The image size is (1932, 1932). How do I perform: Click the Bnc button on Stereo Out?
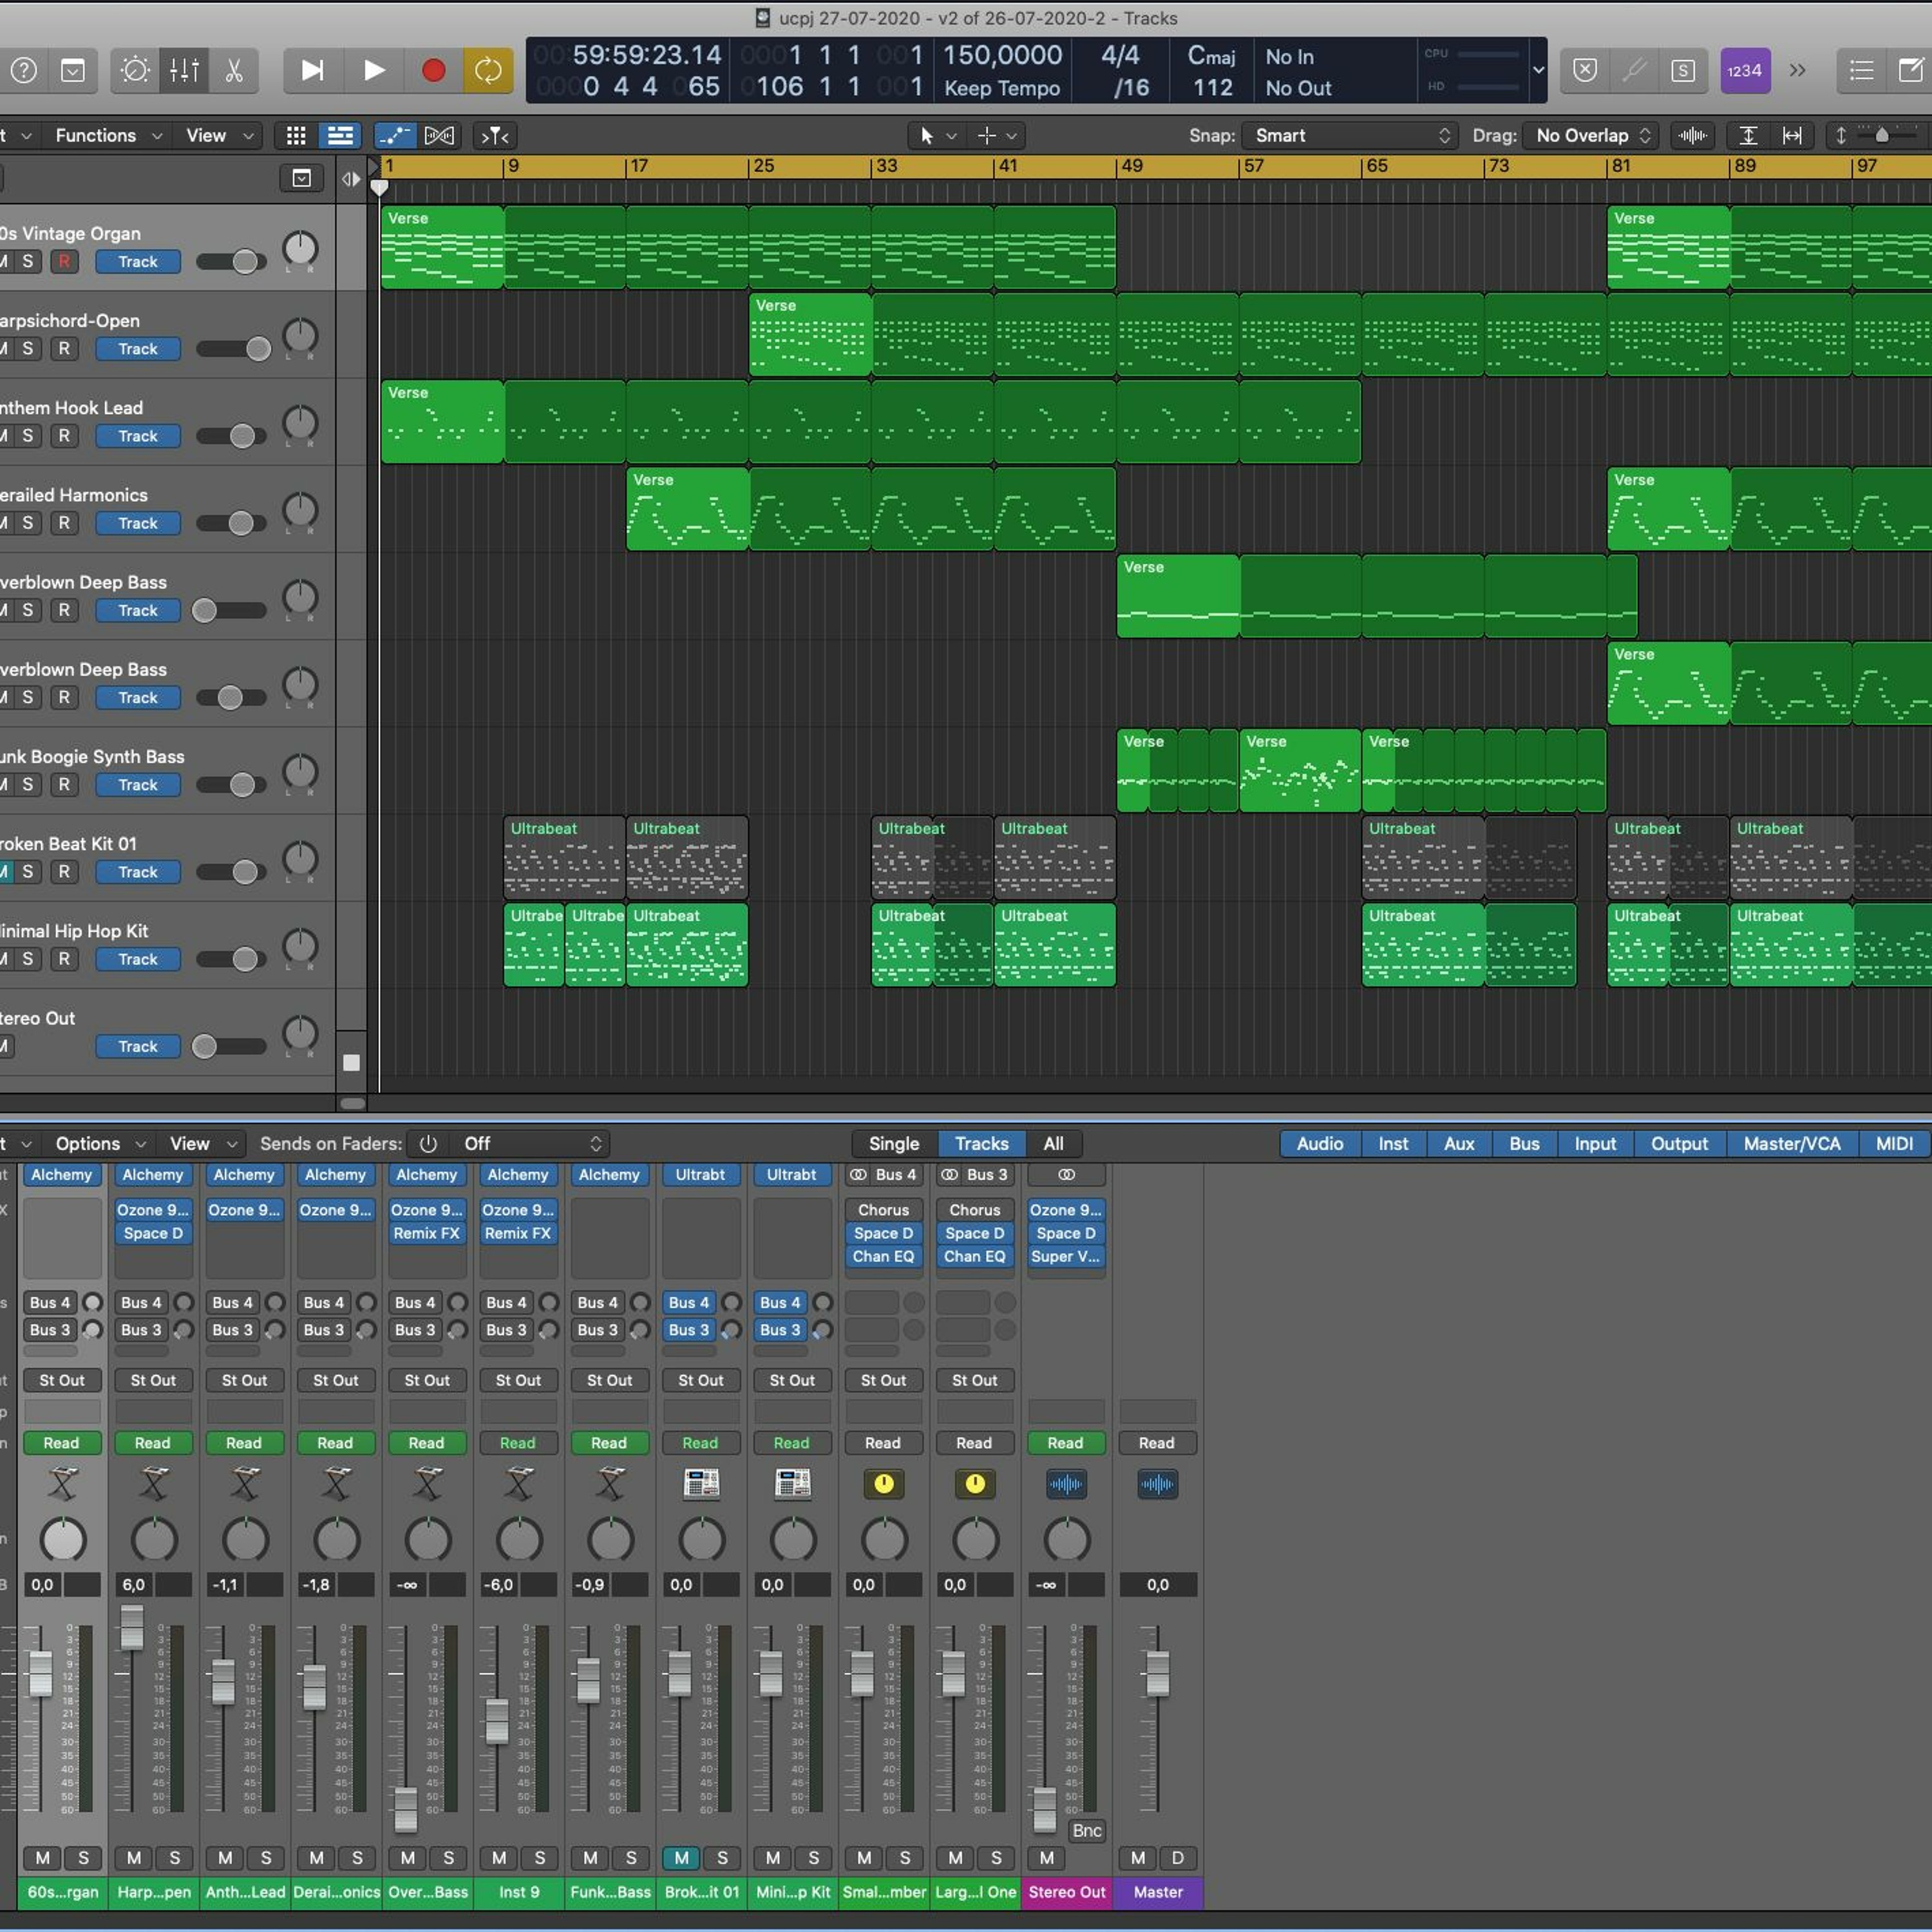pos(1086,1830)
